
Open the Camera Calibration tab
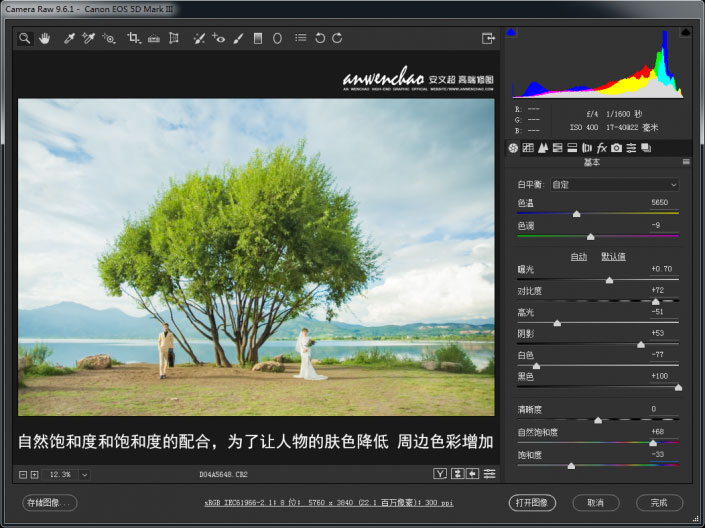[x=616, y=148]
